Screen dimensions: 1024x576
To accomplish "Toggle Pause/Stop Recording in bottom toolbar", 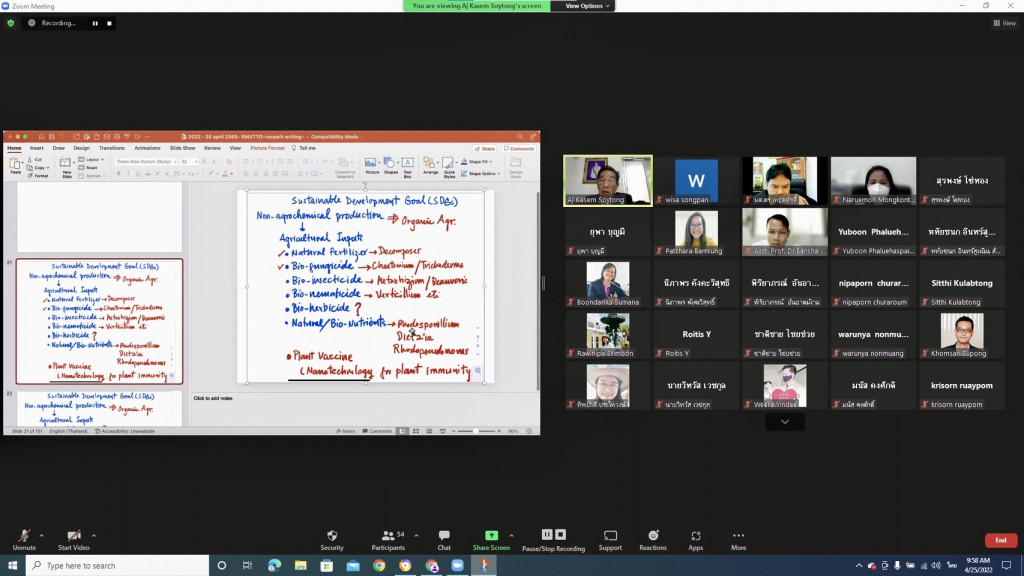I will (x=553, y=537).
